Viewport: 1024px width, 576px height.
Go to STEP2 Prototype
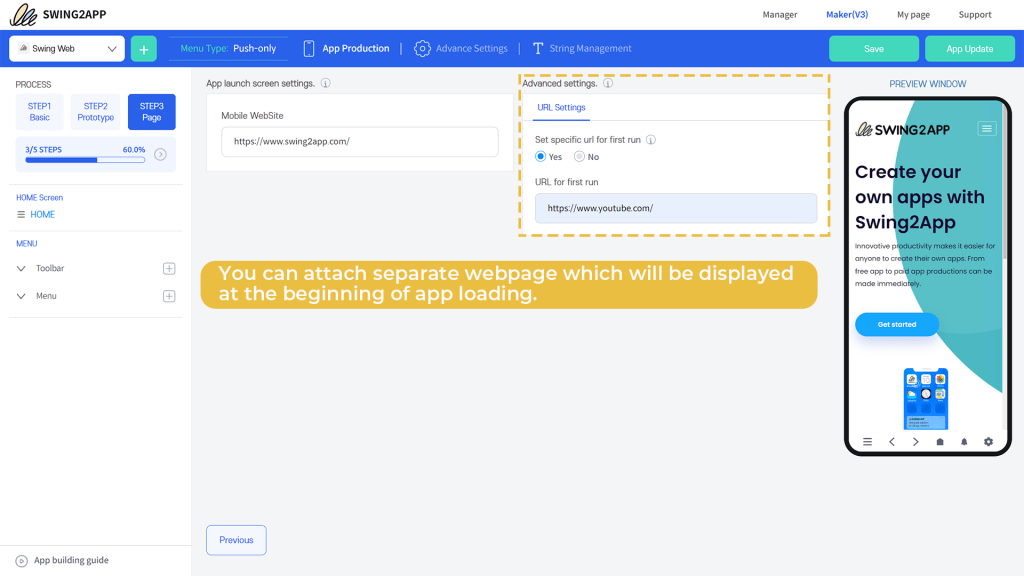(x=95, y=112)
